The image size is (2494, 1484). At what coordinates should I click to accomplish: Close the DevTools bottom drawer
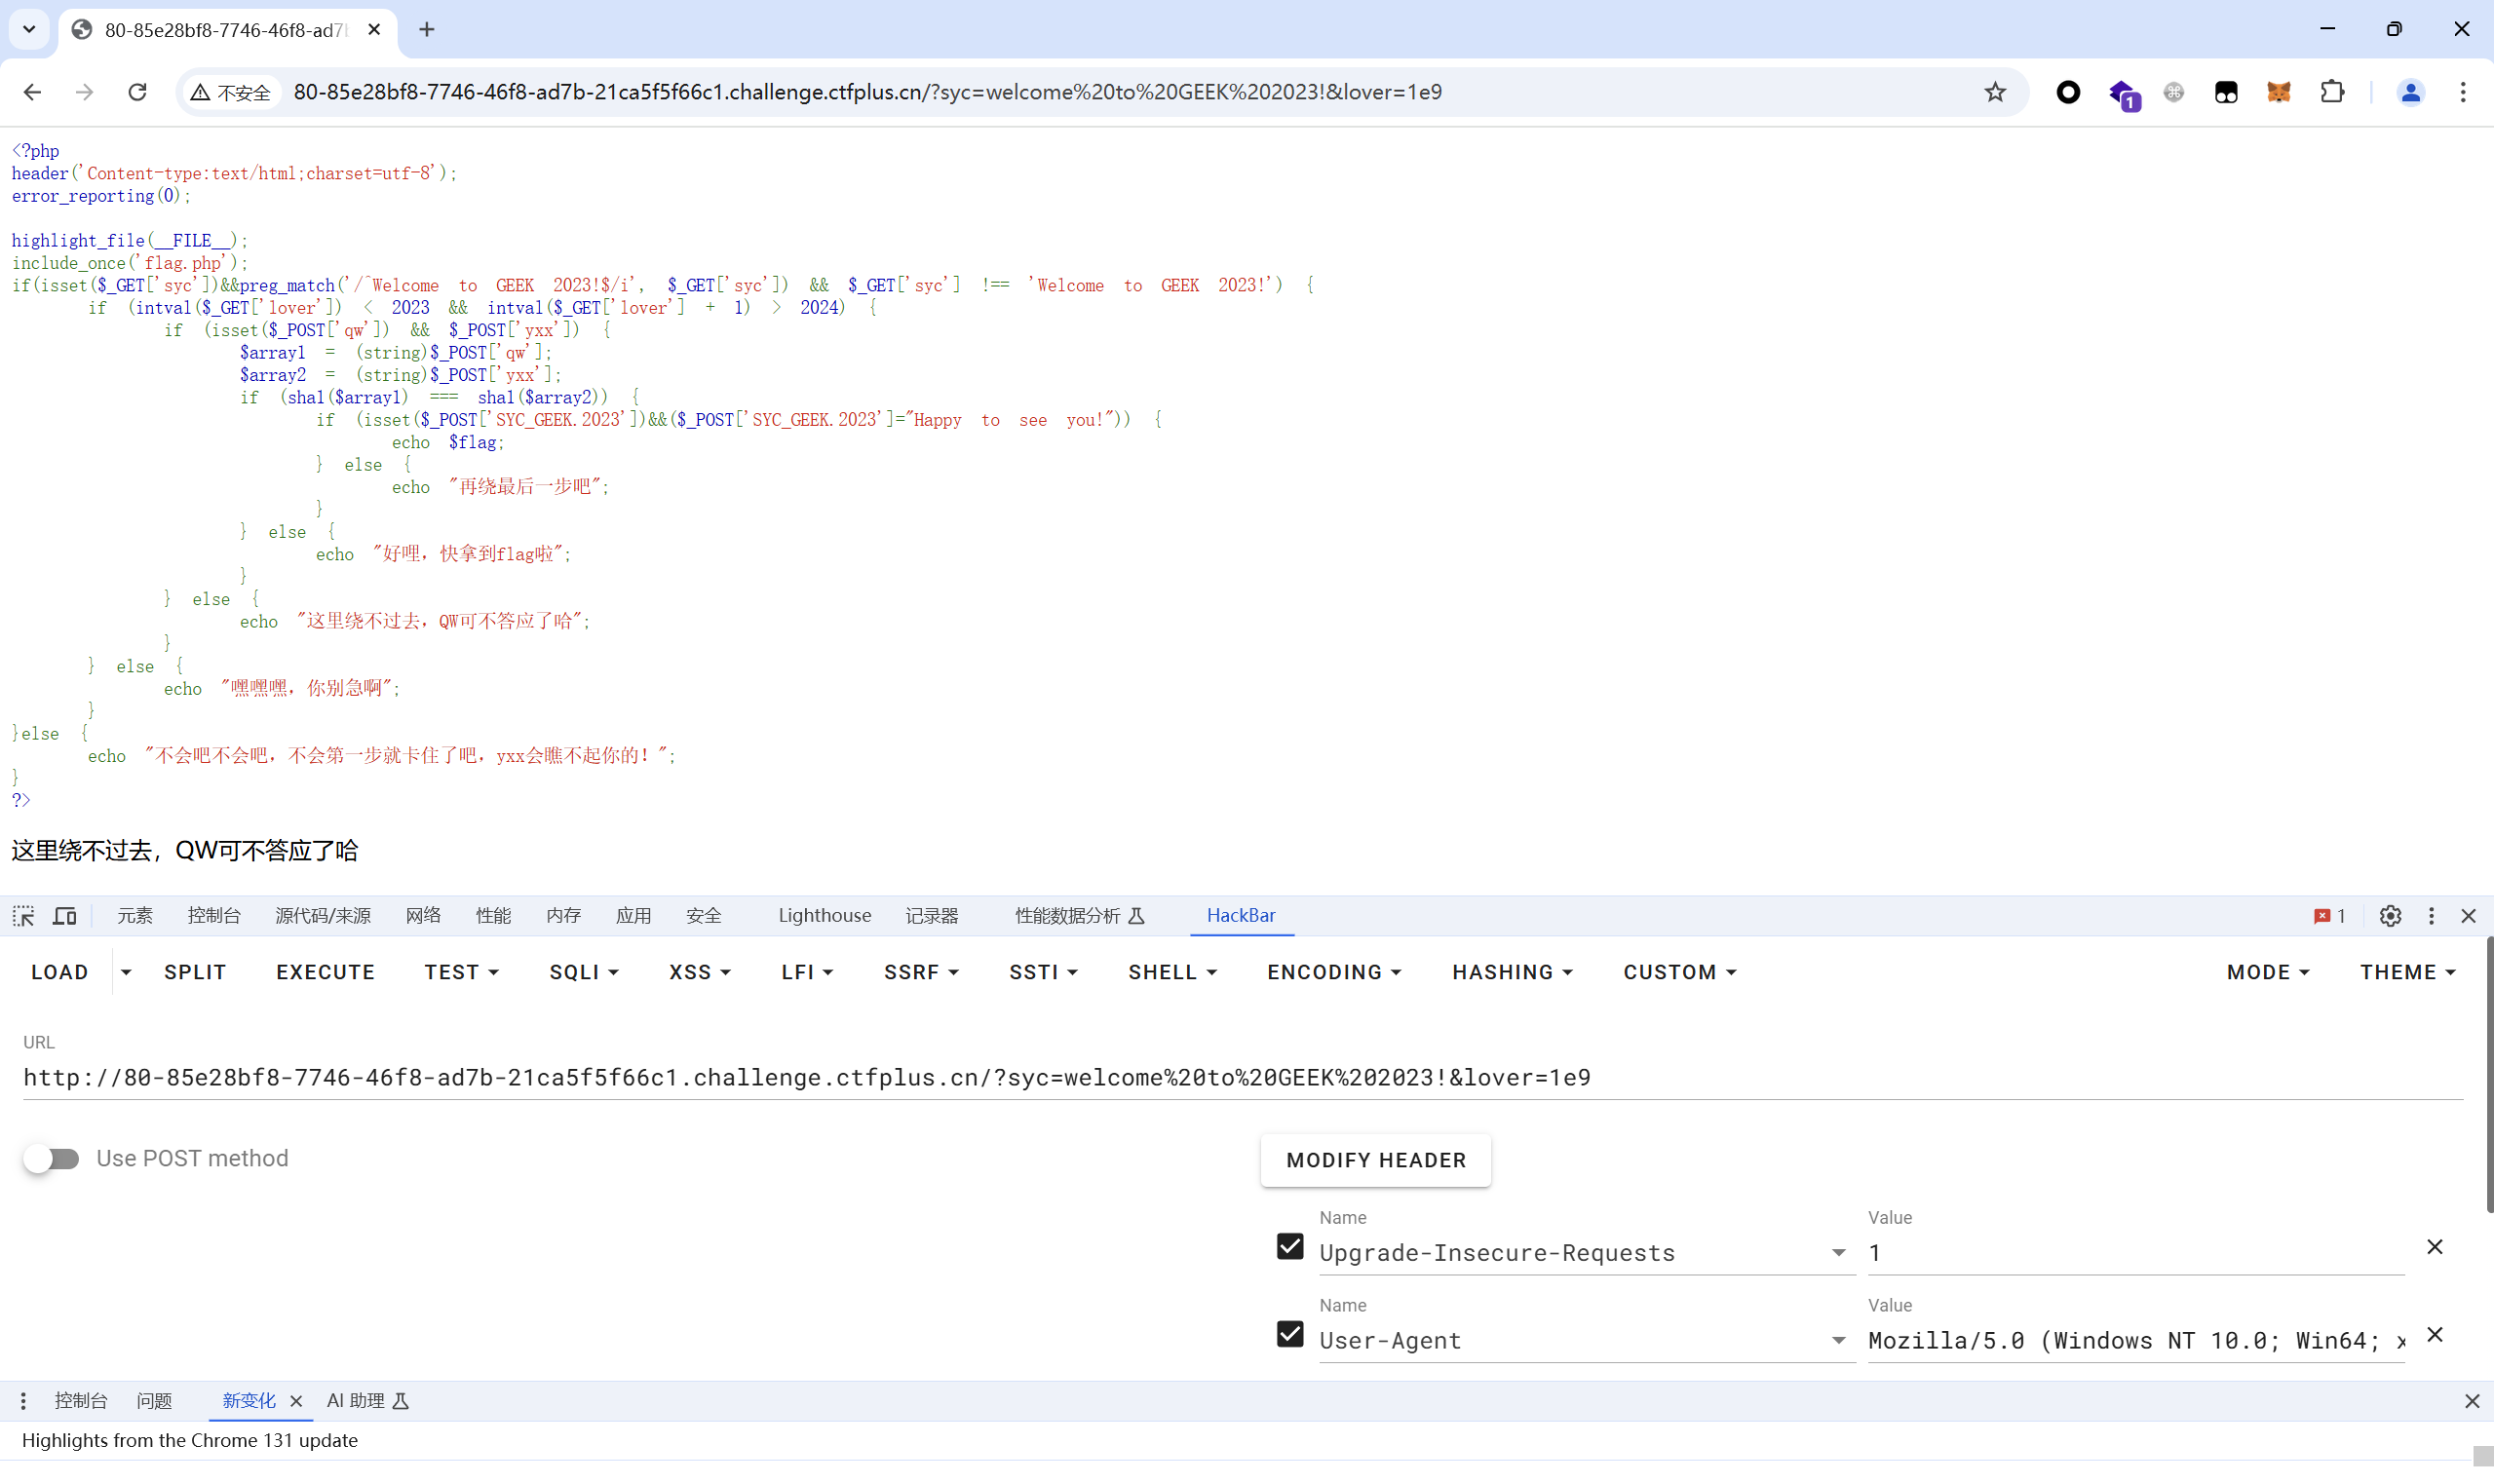tap(2472, 1401)
